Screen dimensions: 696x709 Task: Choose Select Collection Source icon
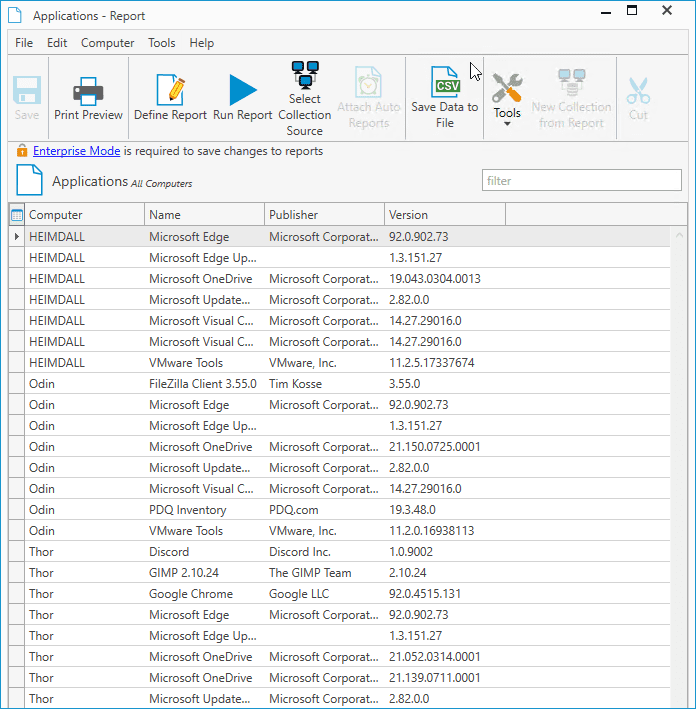pos(305,75)
